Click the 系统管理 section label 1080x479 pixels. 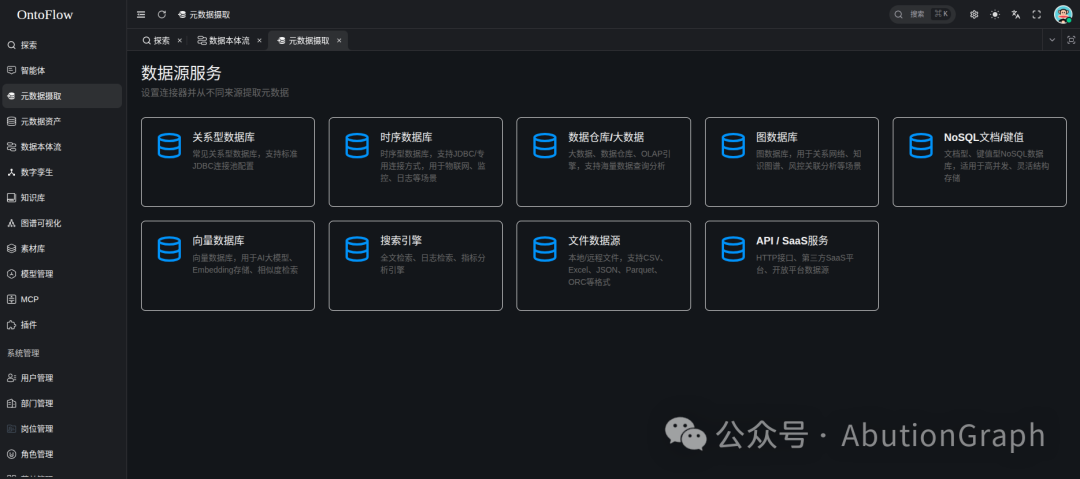point(23,354)
